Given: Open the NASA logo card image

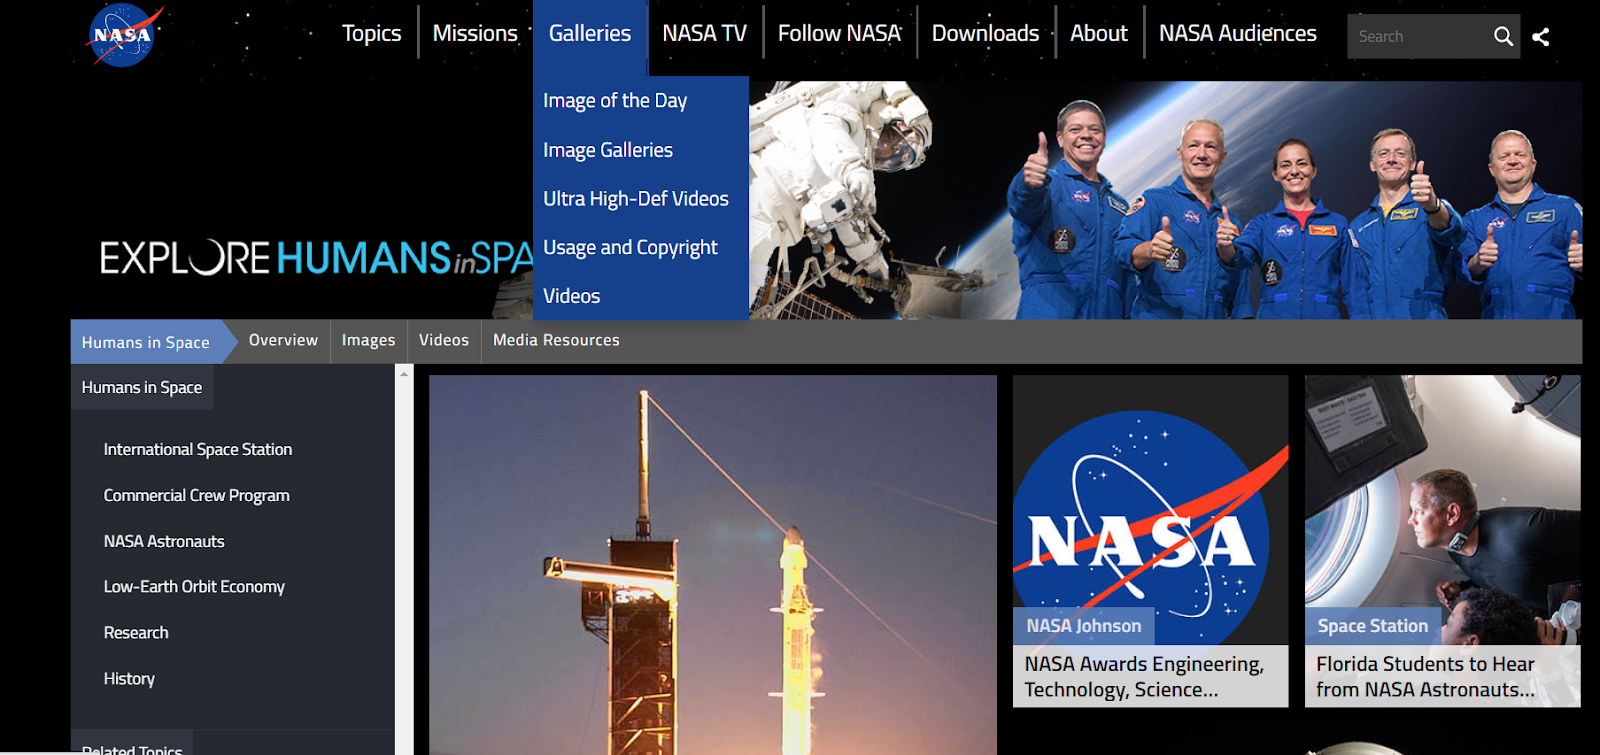Looking at the screenshot, I should tap(1150, 510).
